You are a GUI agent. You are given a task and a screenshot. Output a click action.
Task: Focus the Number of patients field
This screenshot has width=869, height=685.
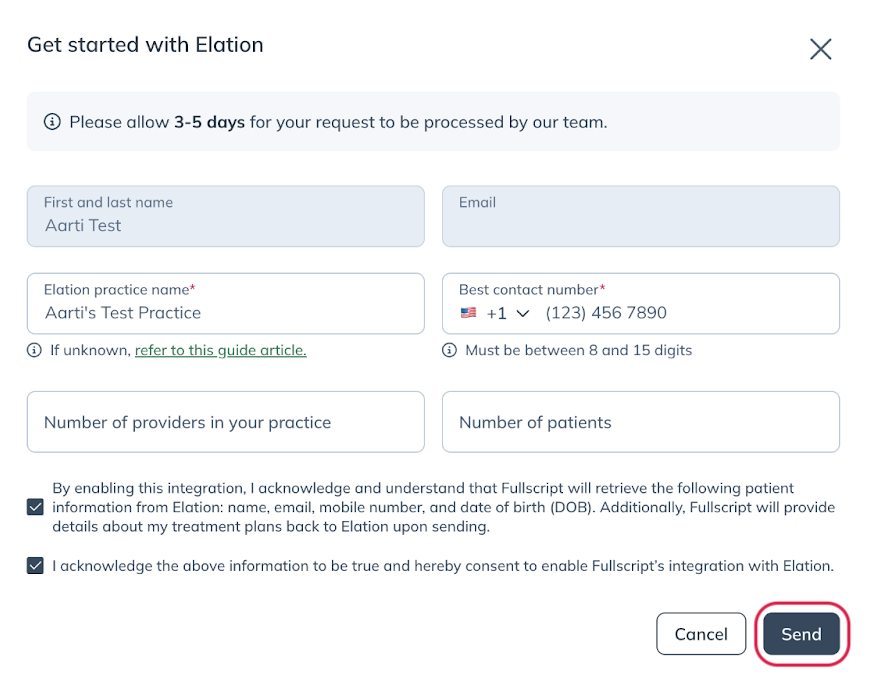coord(641,422)
